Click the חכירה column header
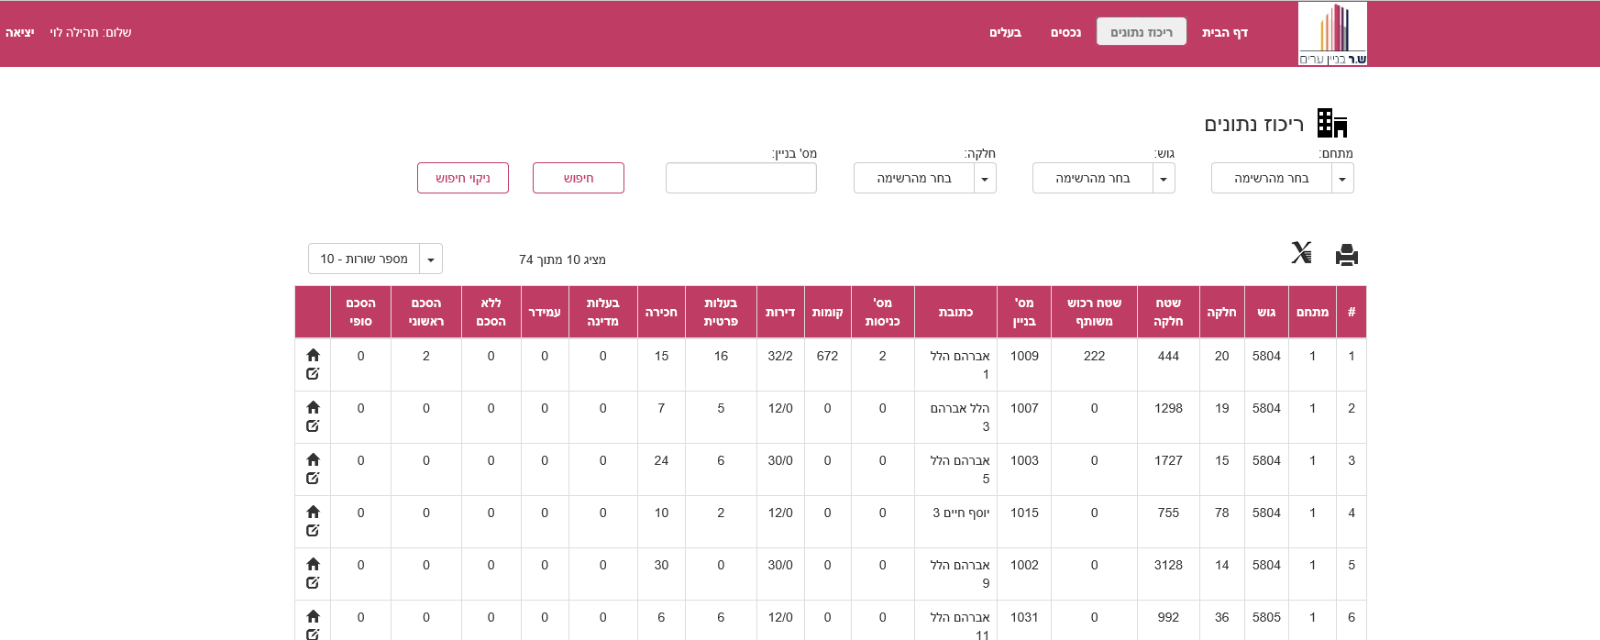 (x=661, y=312)
